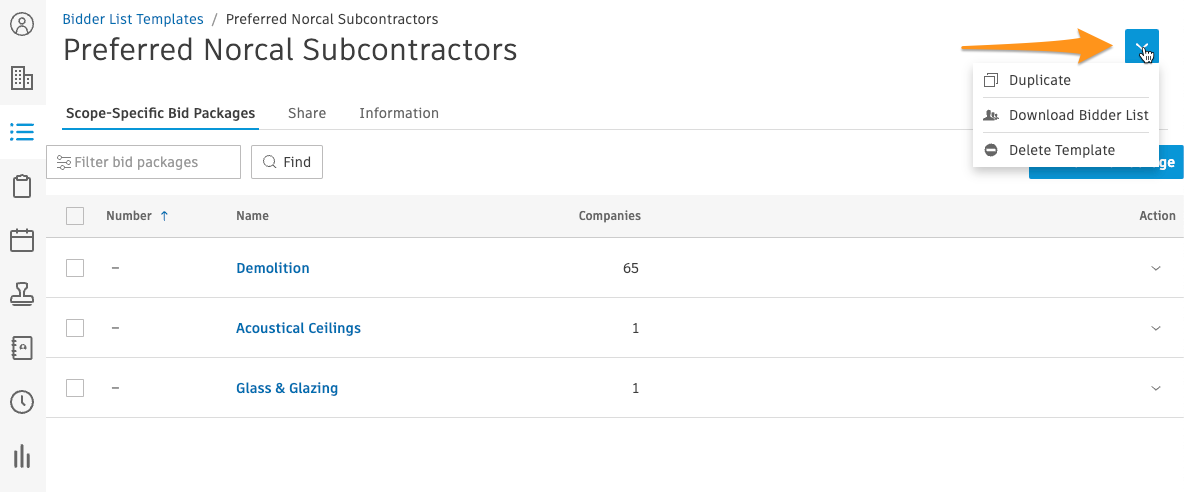Open the bar chart reports icon
This screenshot has width=1184, height=492.
(x=22, y=456)
